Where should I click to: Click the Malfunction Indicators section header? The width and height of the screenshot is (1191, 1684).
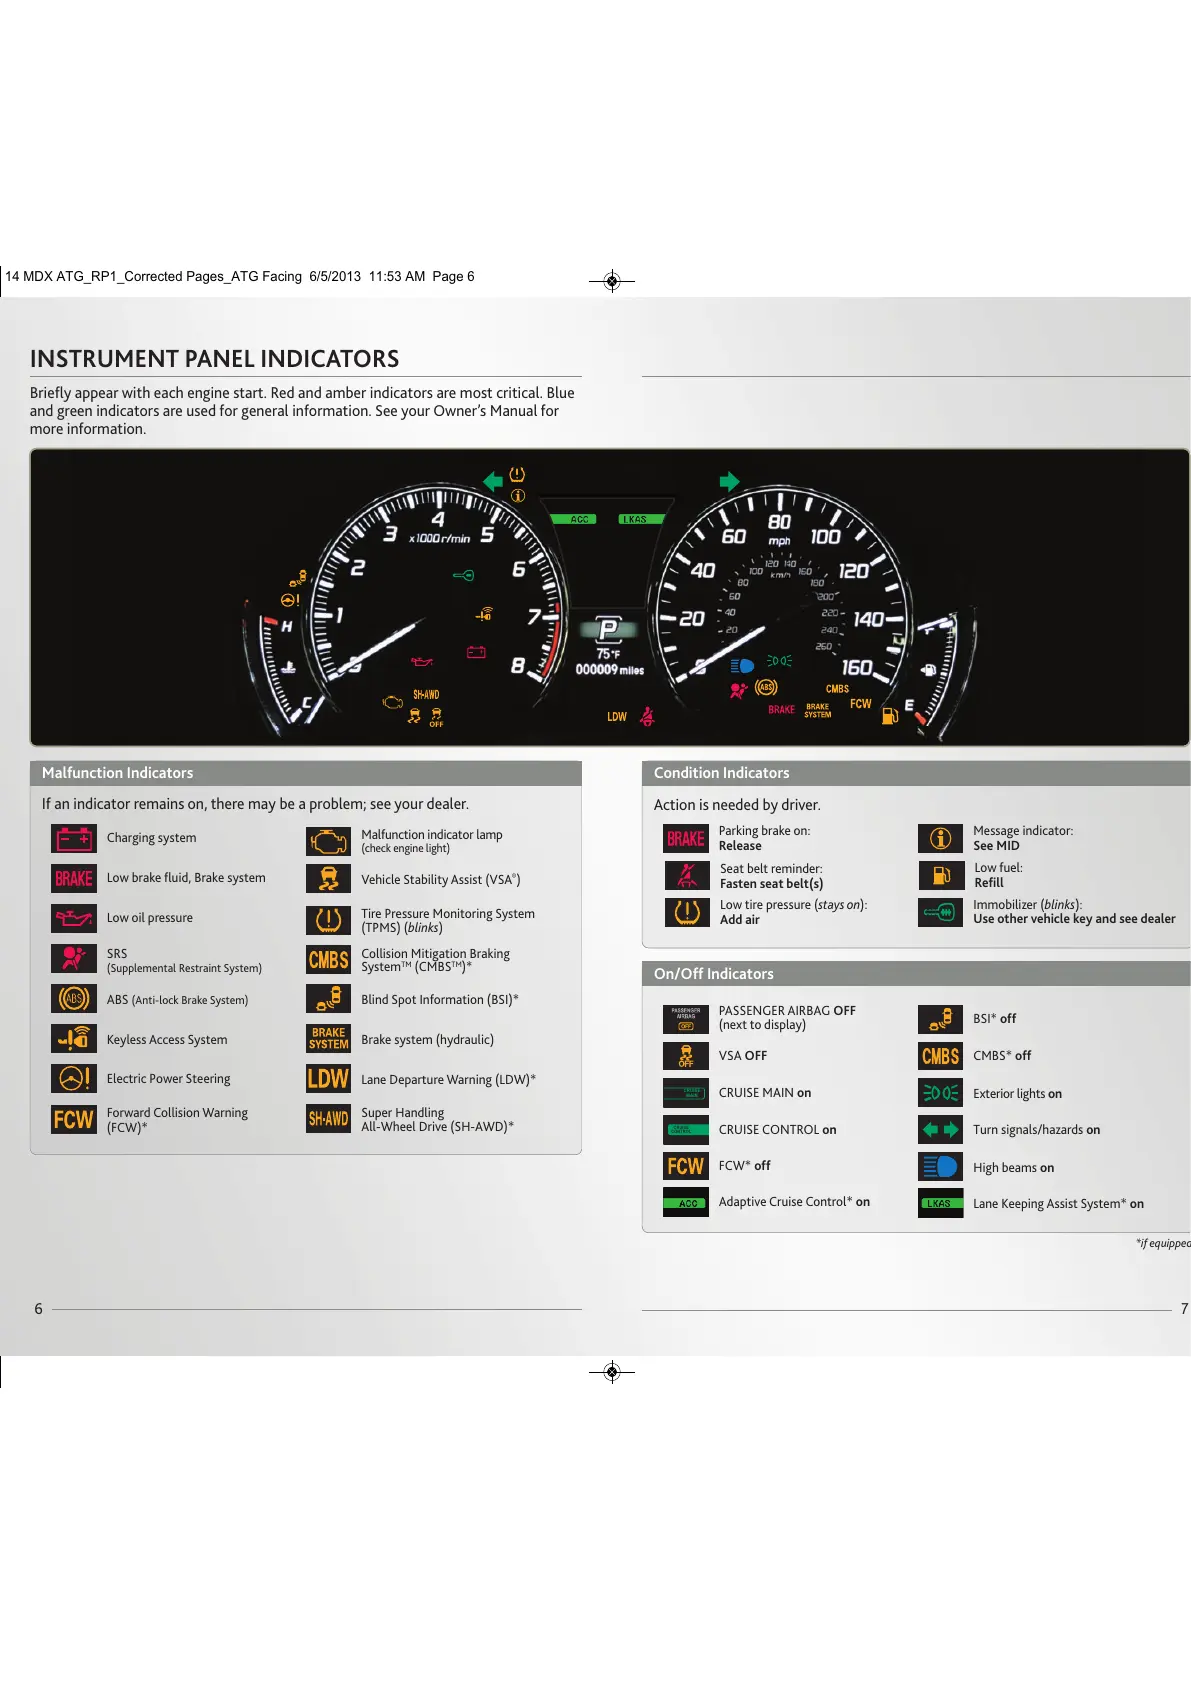point(306,773)
